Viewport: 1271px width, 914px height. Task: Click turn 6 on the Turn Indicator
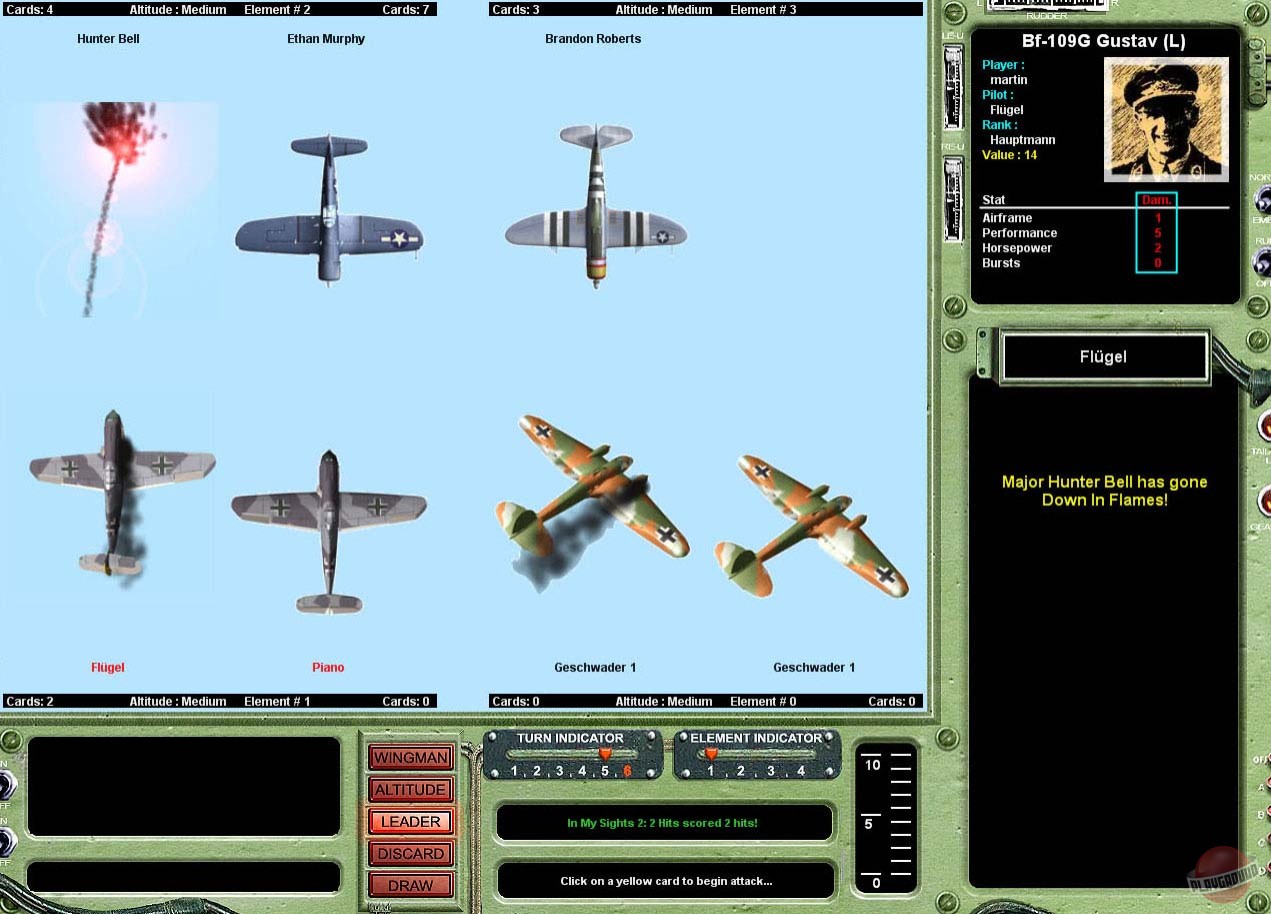point(627,771)
